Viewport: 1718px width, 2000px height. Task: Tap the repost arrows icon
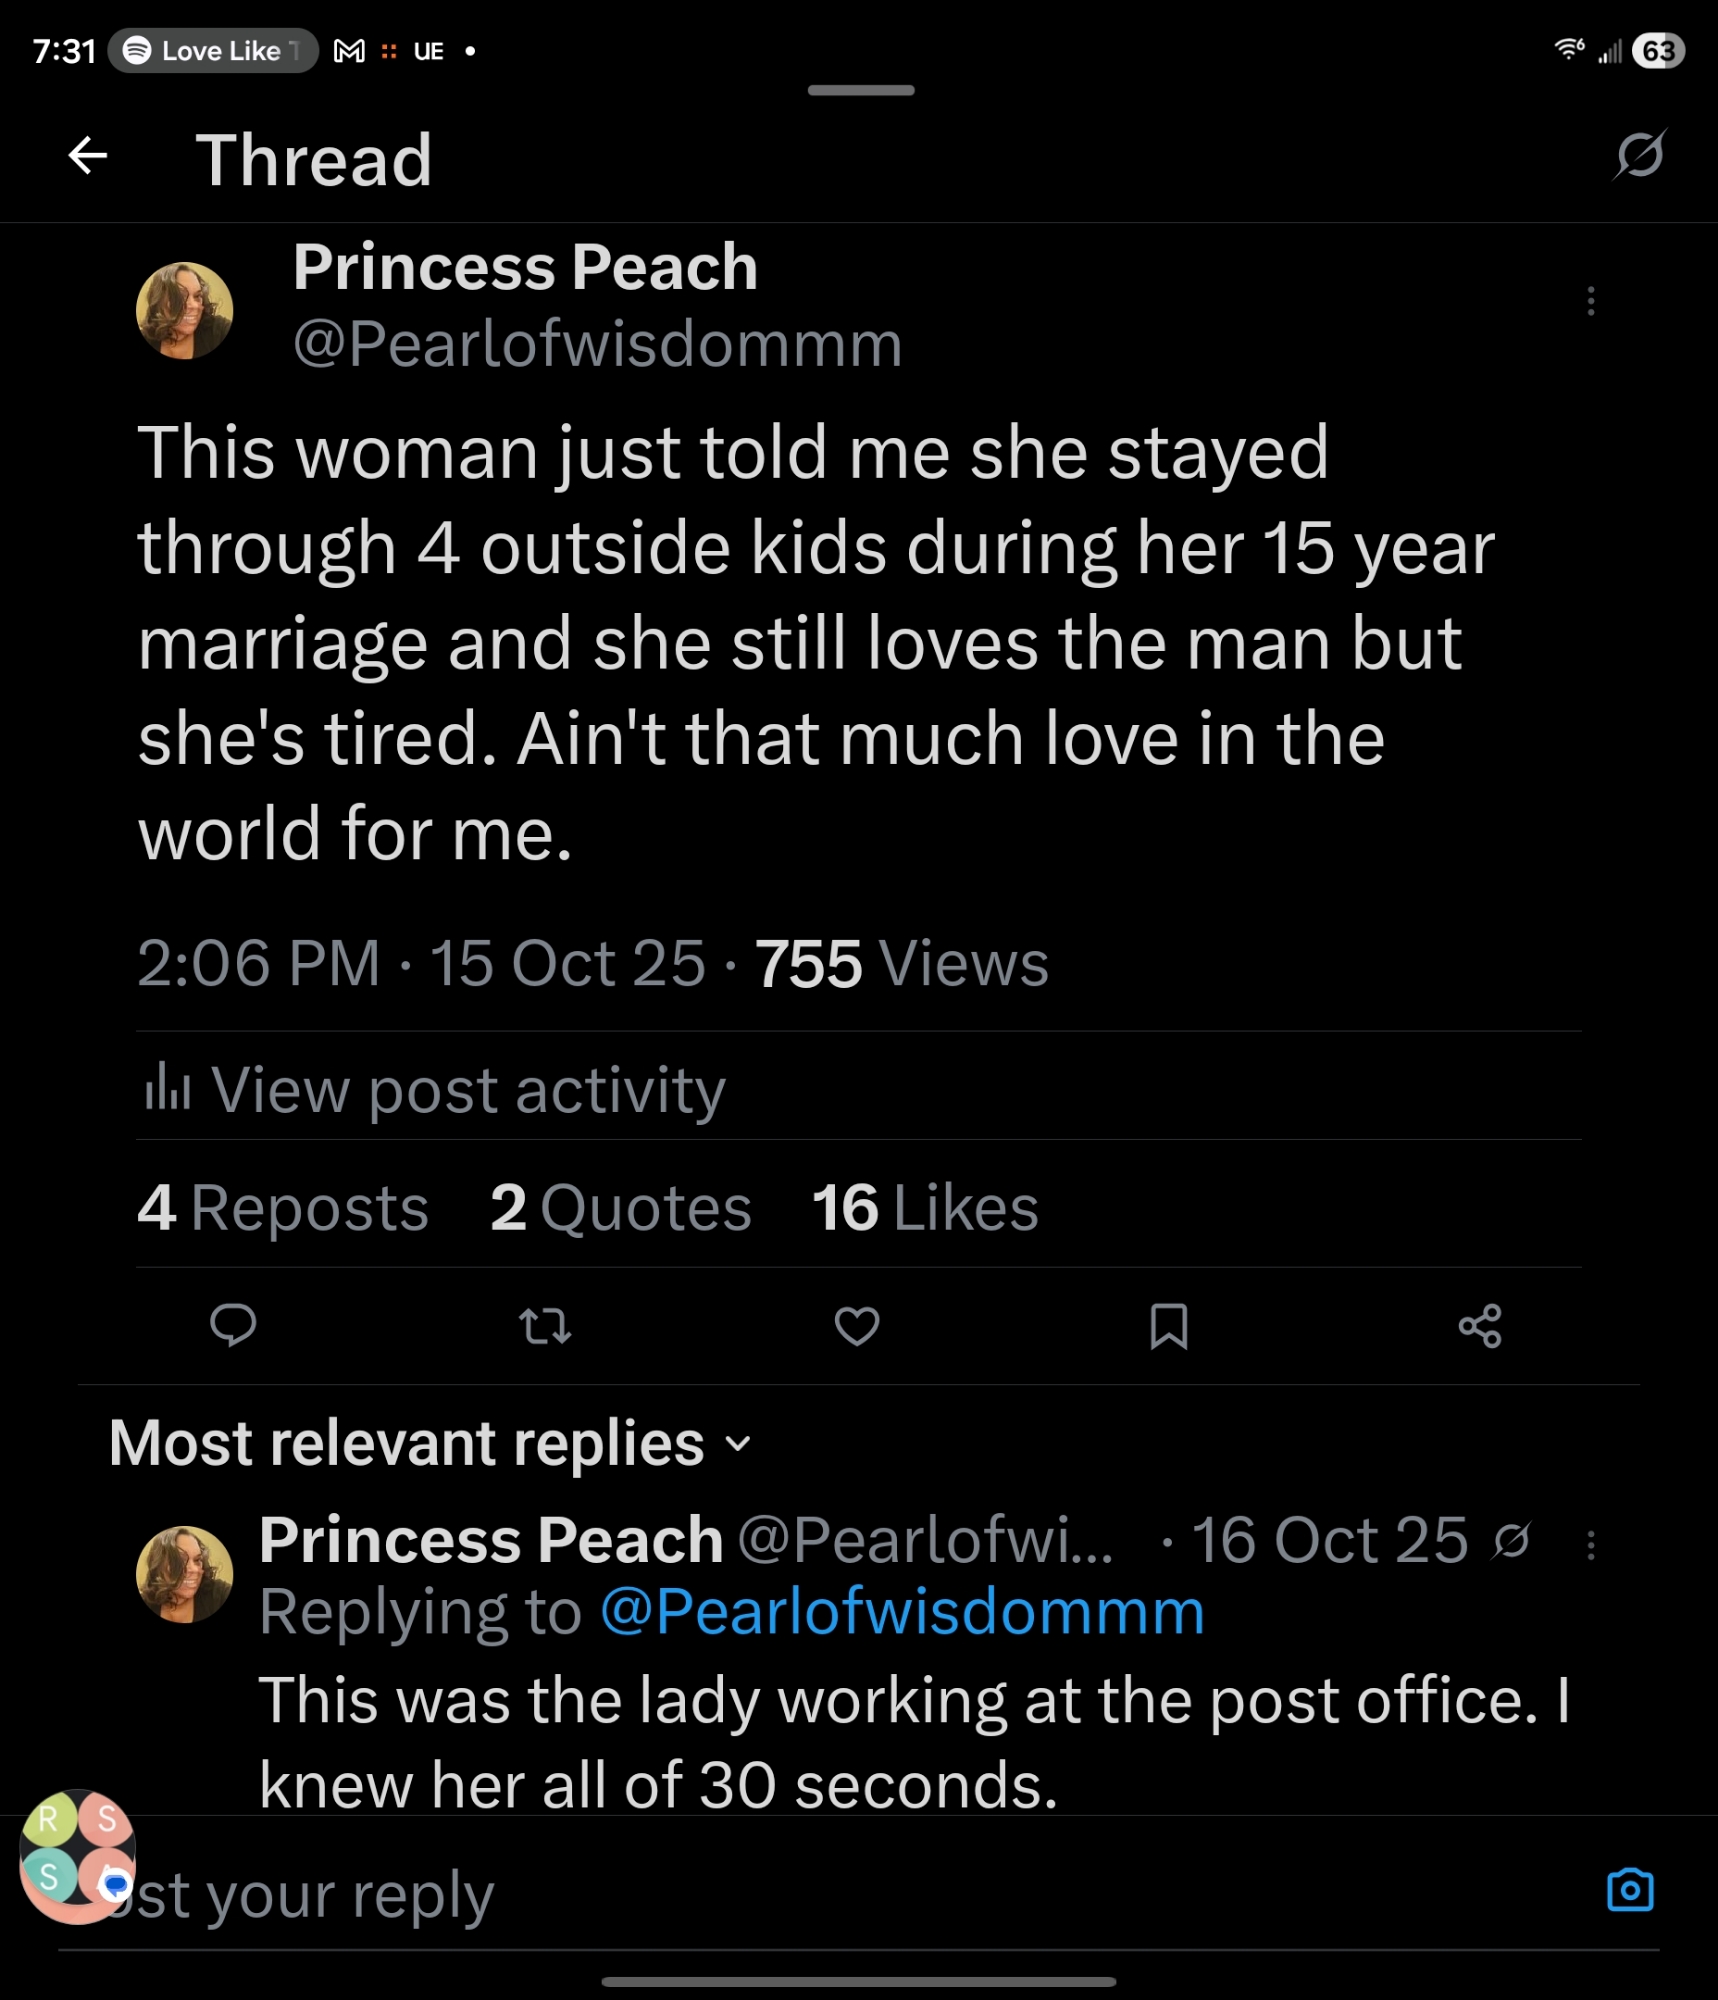click(545, 1326)
